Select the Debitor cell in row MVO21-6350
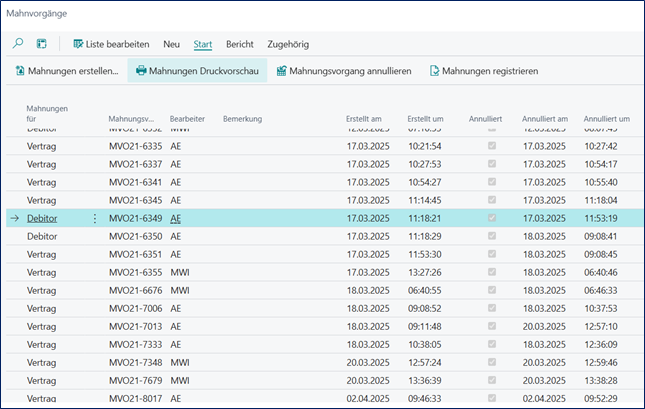This screenshot has height=409, width=645. [x=42, y=237]
